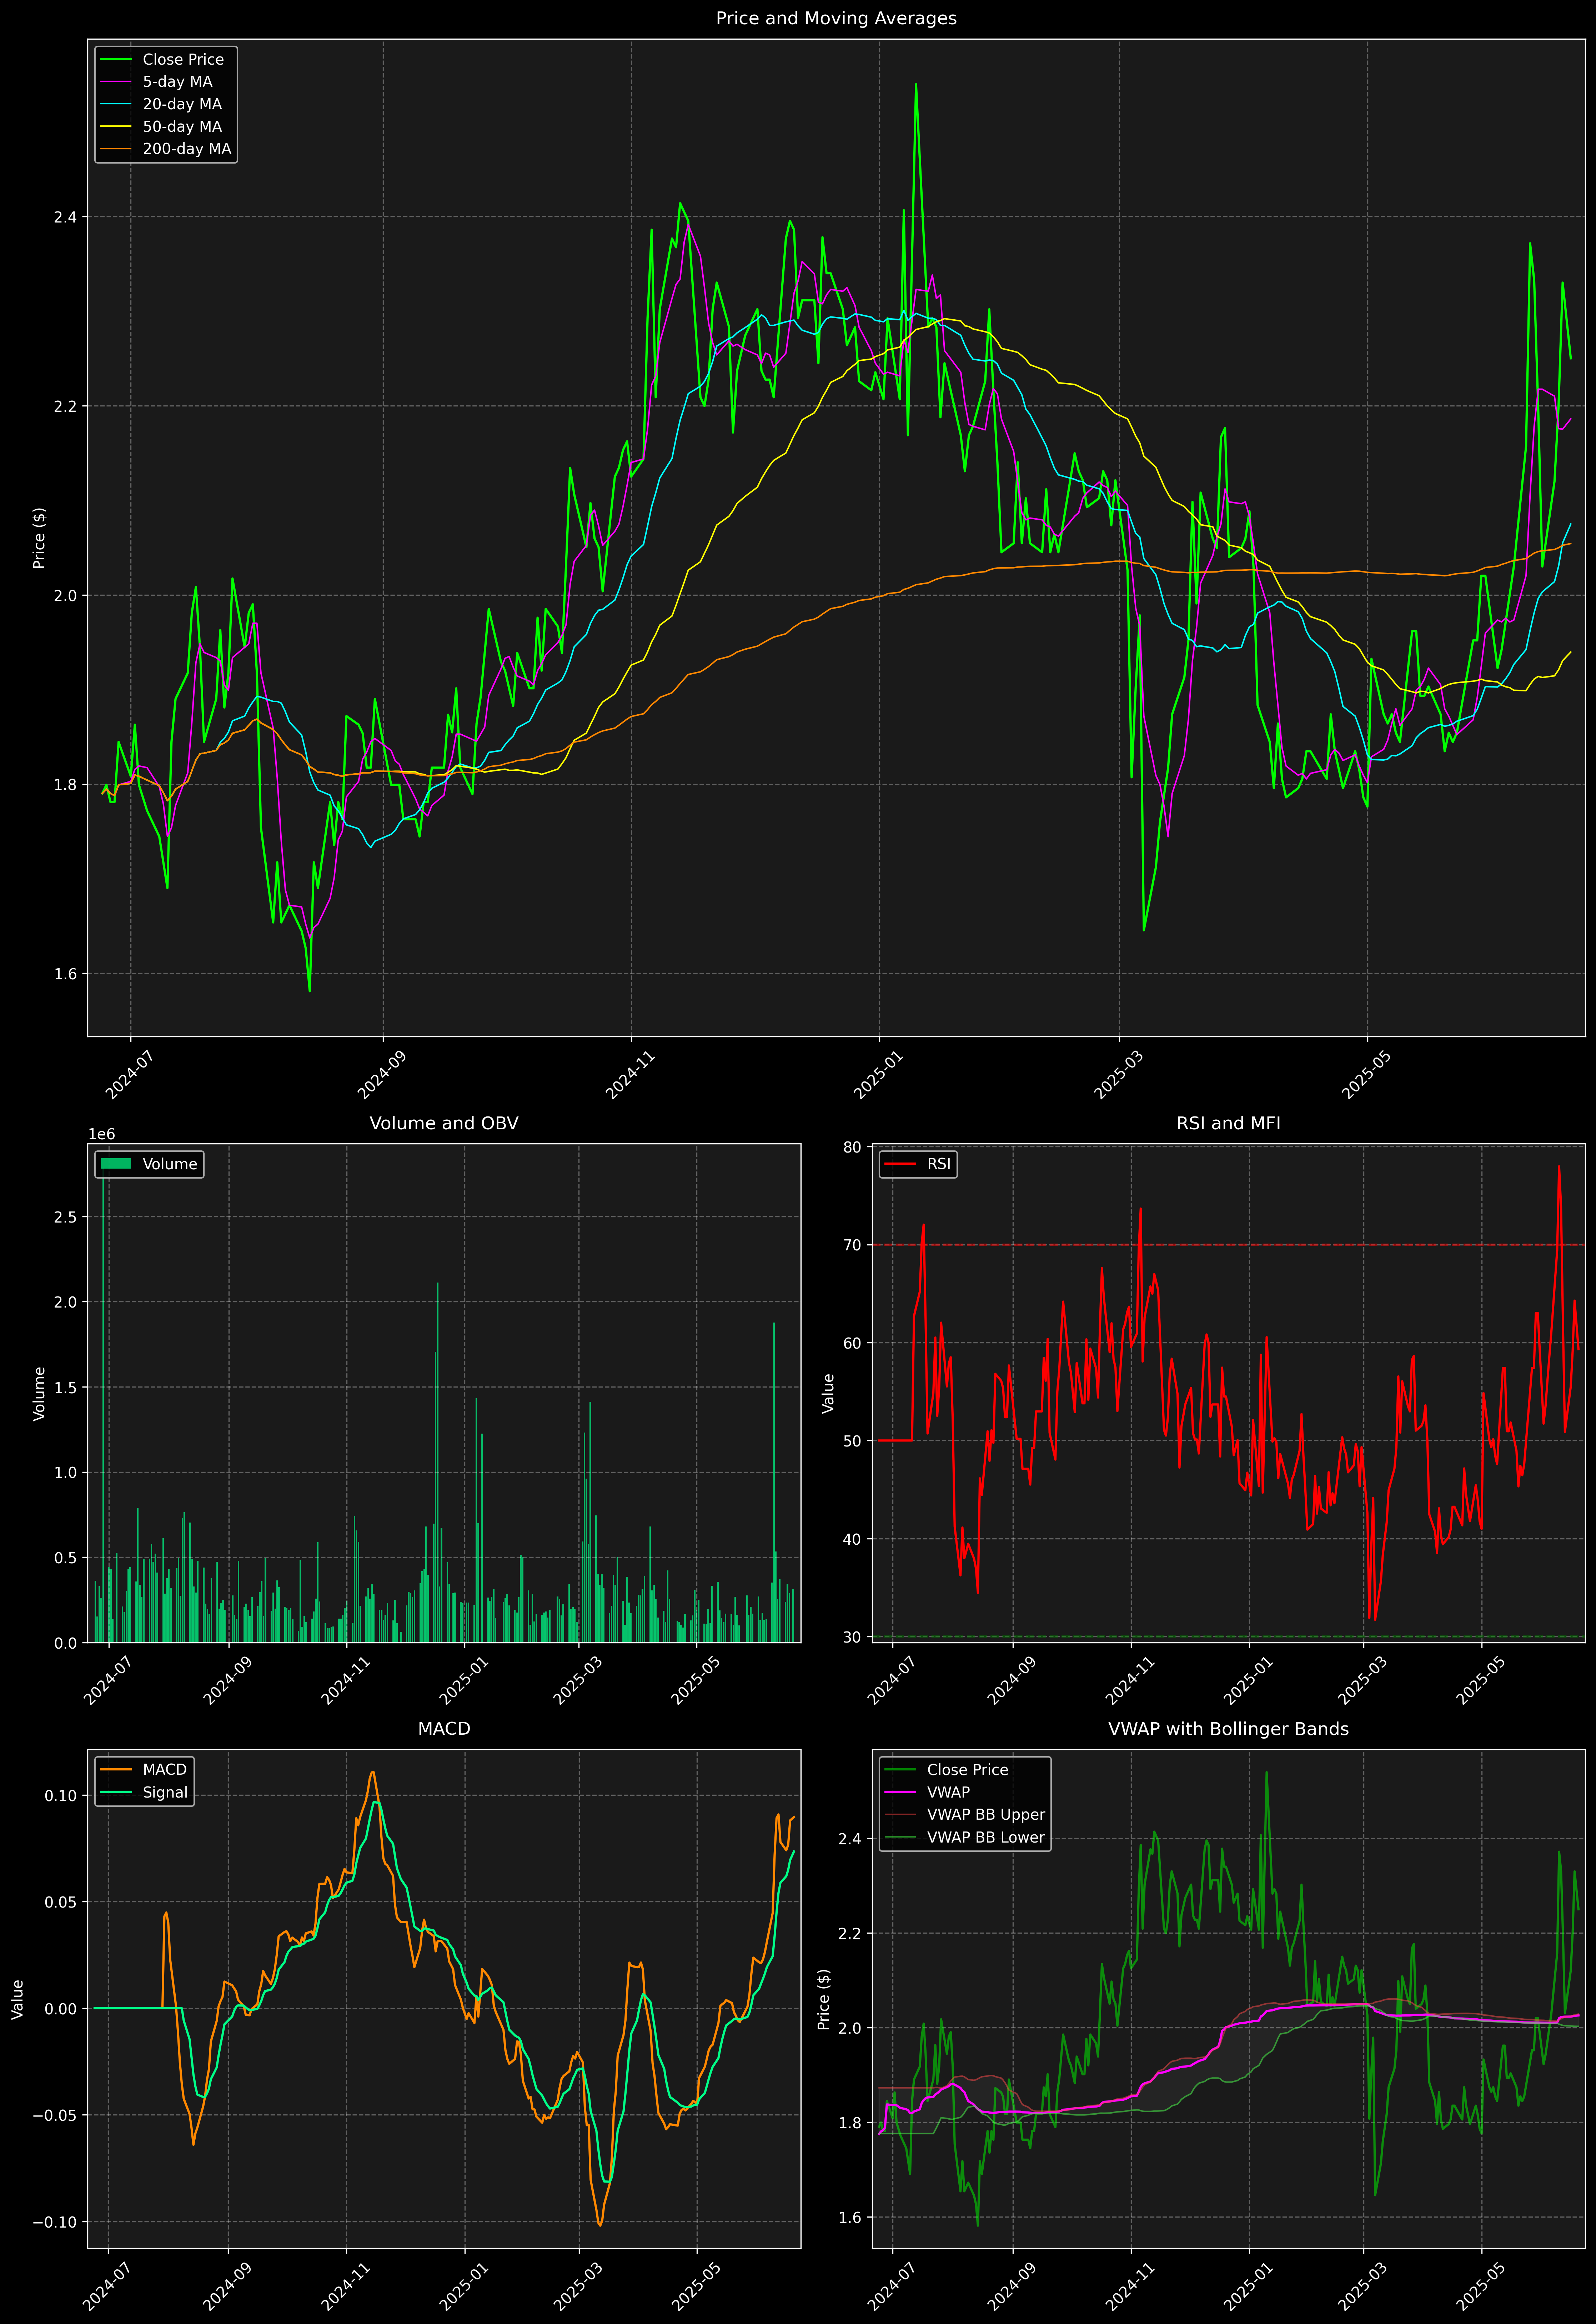Image resolution: width=1596 pixels, height=2324 pixels.
Task: Click the 'Volume and OBV' chart title
Action: pos(444,1123)
